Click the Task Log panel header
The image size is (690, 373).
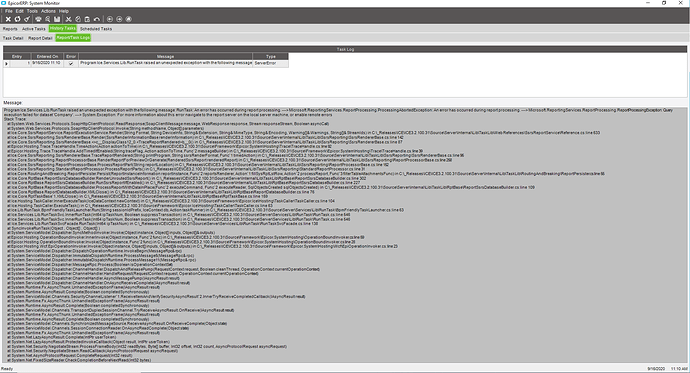[x=345, y=49]
